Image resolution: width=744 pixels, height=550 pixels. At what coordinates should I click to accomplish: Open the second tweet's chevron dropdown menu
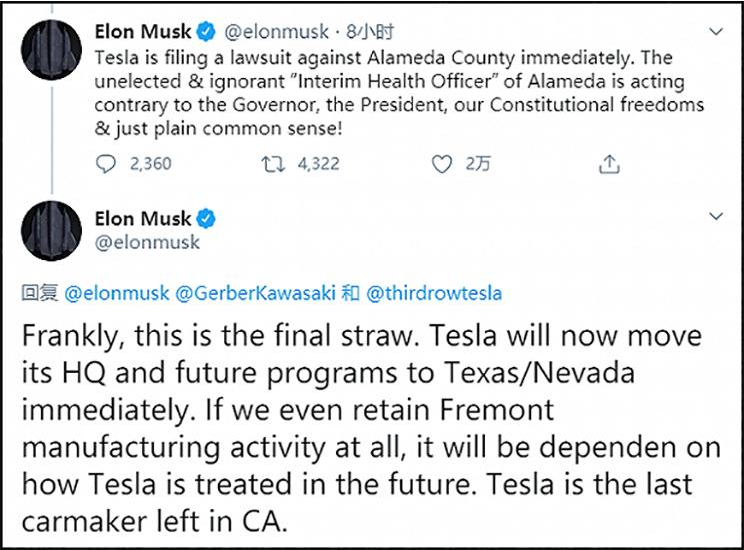pyautogui.click(x=715, y=217)
